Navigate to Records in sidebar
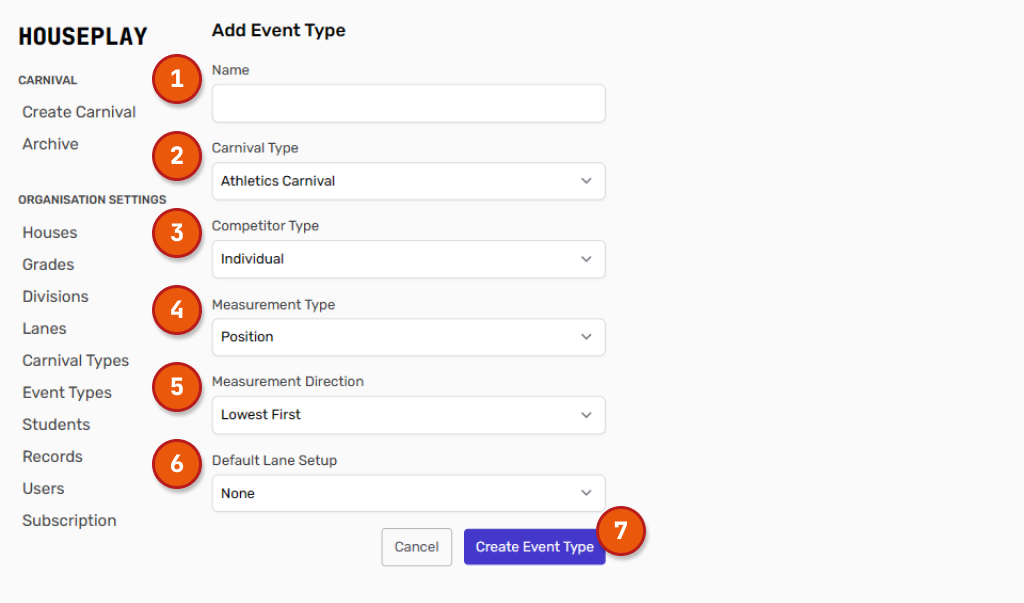This screenshot has height=603, width=1024. click(x=52, y=456)
